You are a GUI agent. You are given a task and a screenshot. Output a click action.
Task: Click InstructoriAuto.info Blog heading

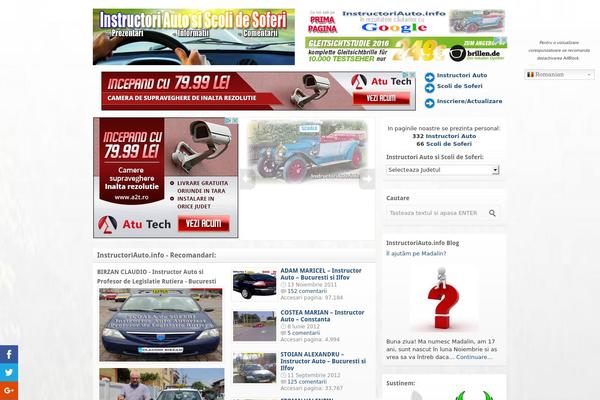tap(422, 243)
